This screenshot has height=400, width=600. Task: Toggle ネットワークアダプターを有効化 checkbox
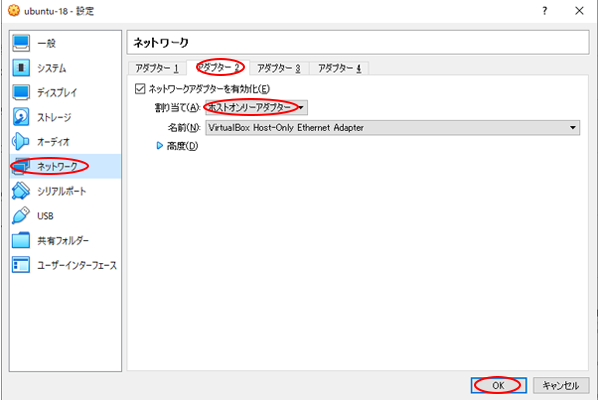(x=140, y=89)
